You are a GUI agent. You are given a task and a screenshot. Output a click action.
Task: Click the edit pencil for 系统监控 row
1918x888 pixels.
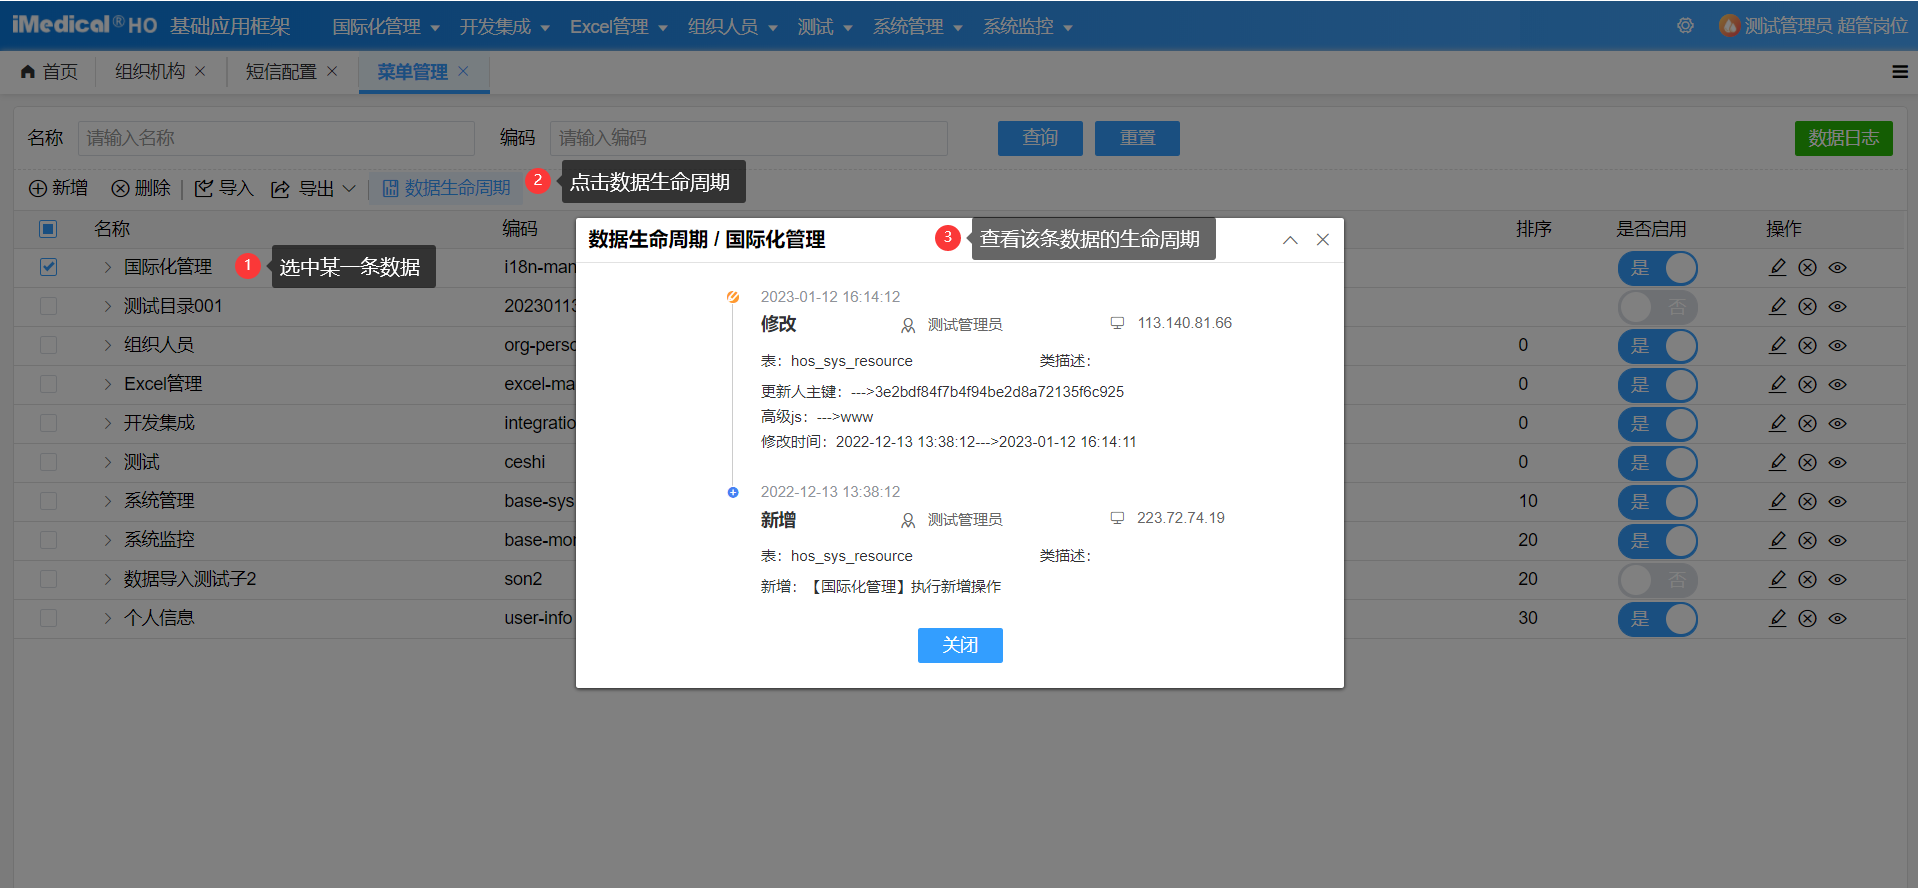1777,540
